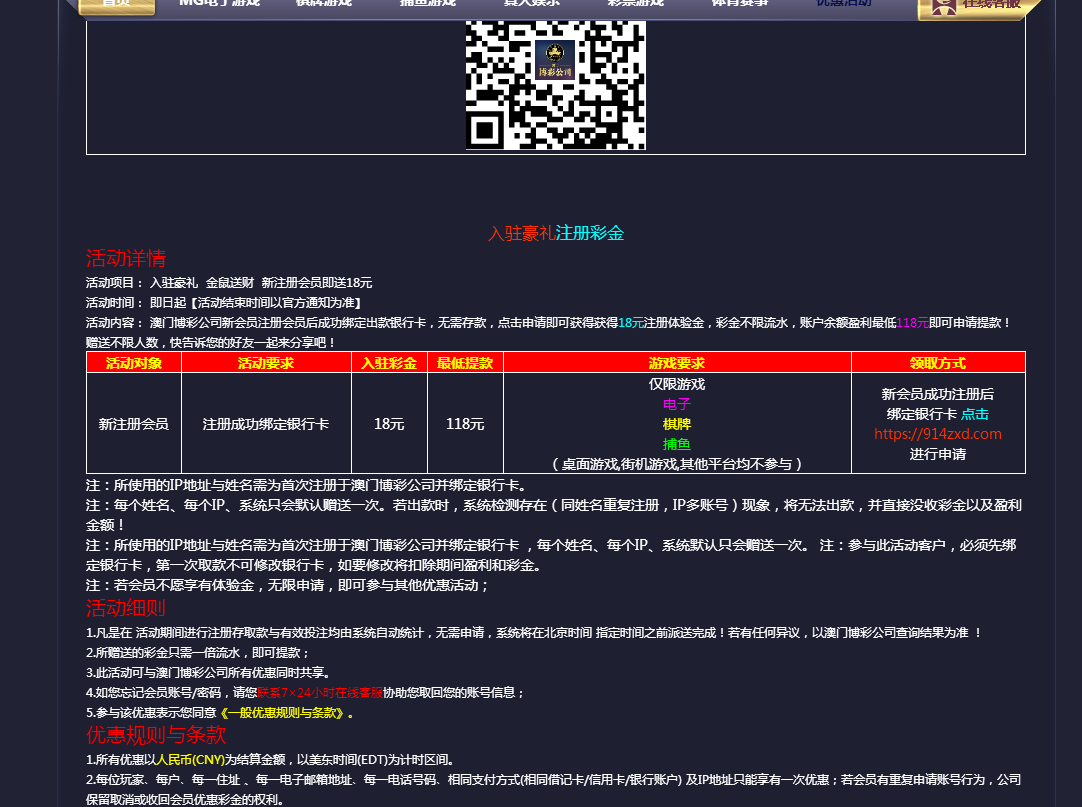Click the 活动项目 line about 新注册会员即送18元
This screenshot has width=1082, height=807.
229,282
